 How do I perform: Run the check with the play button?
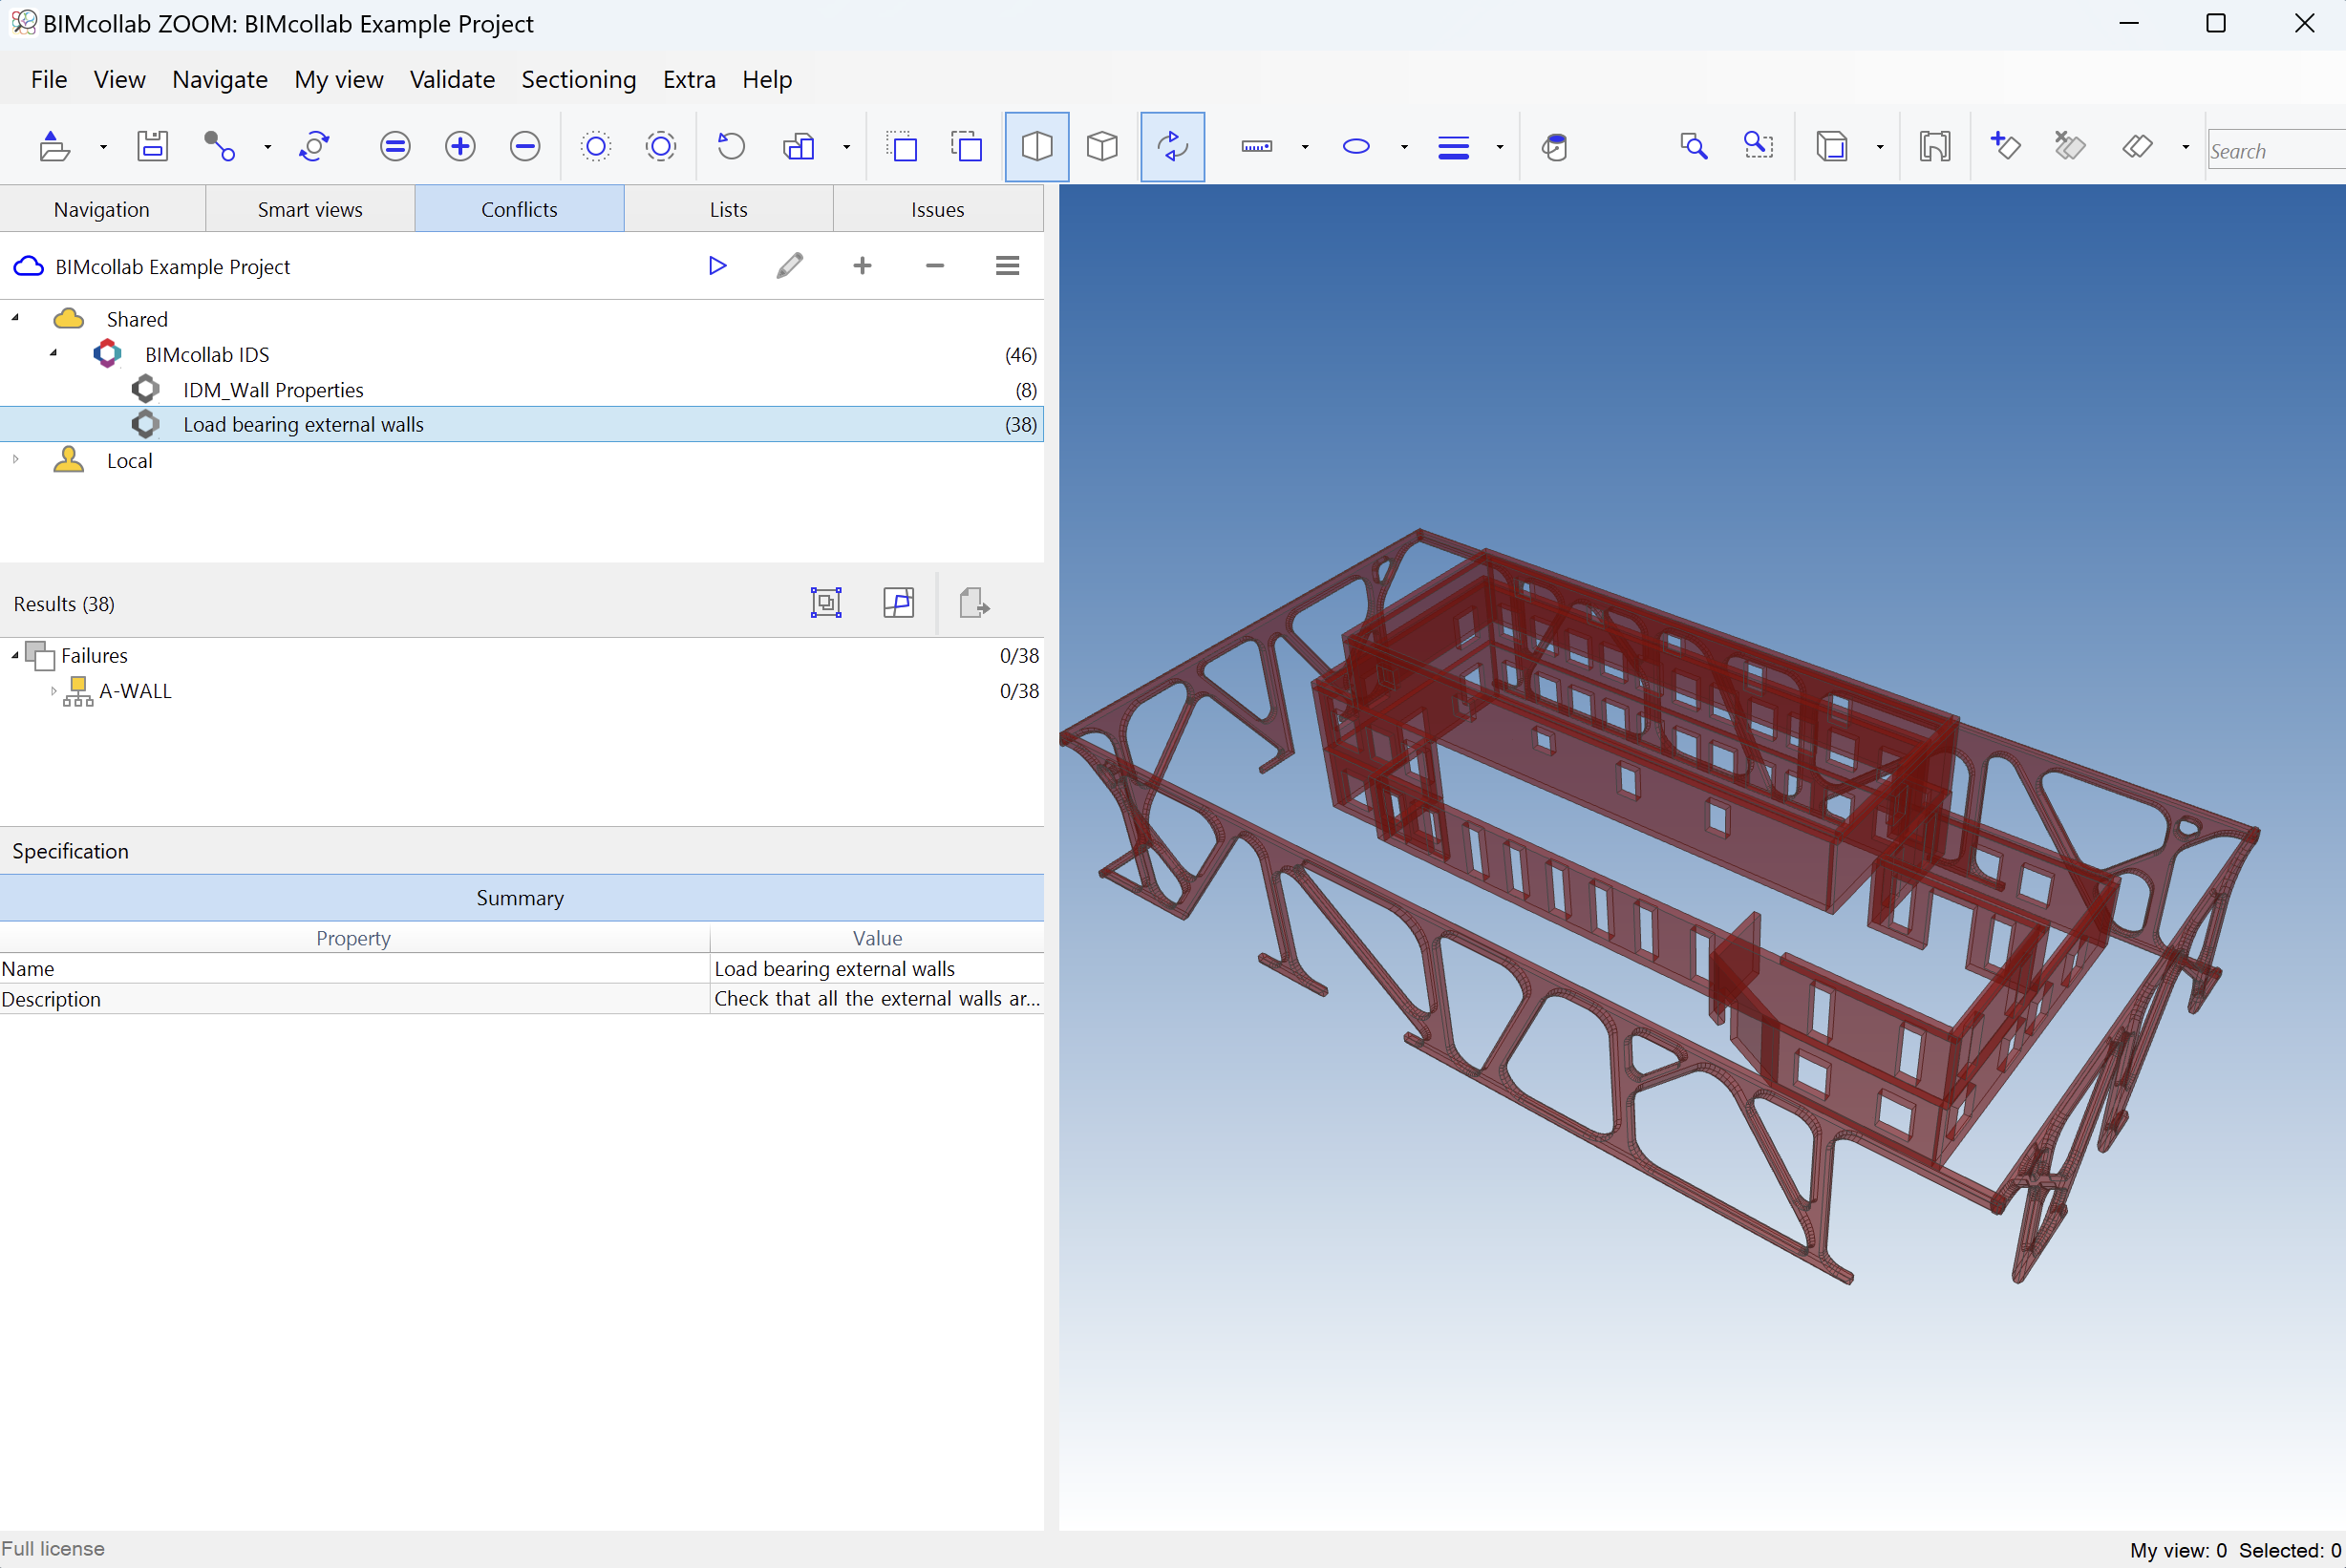coord(717,266)
